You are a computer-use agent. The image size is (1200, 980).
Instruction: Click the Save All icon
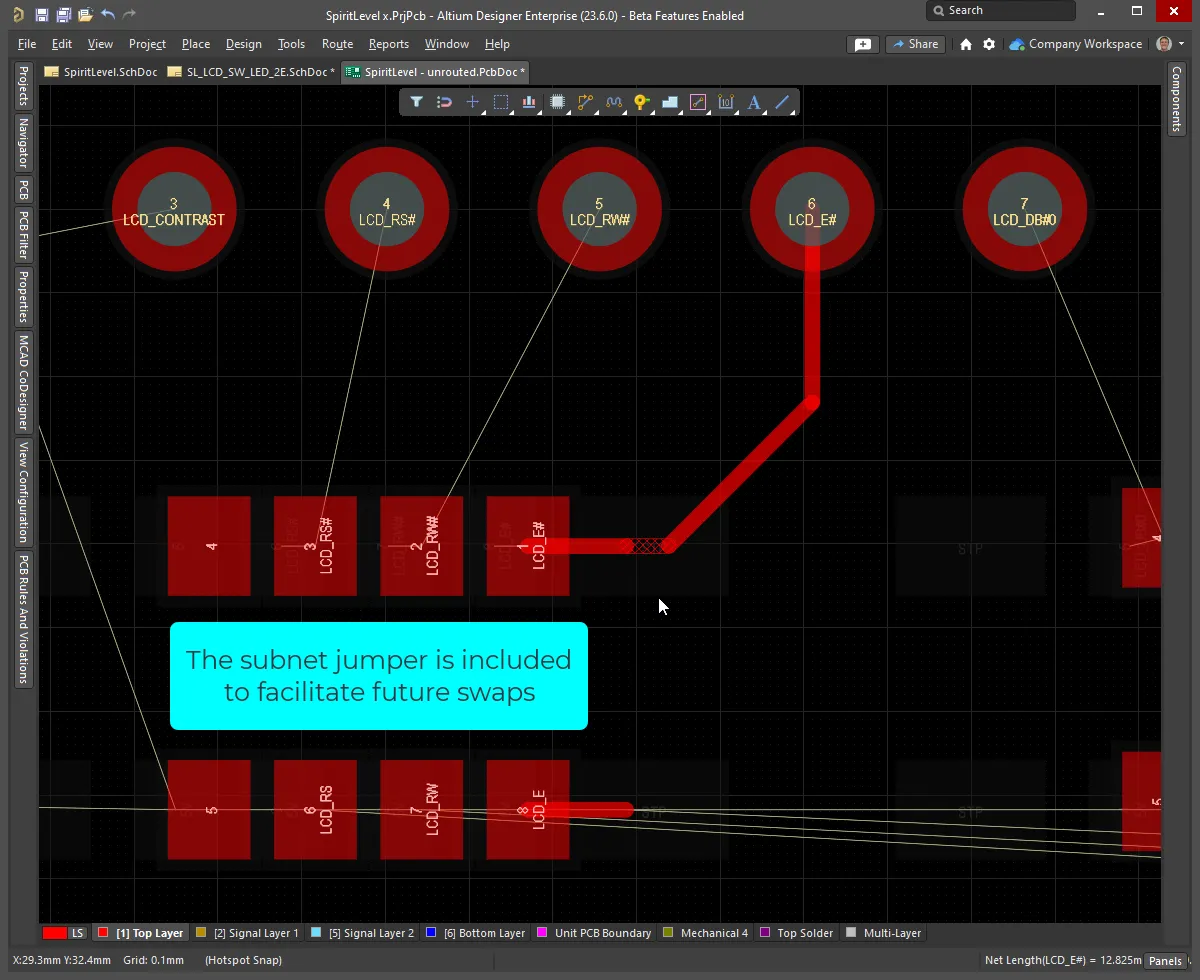coord(63,15)
